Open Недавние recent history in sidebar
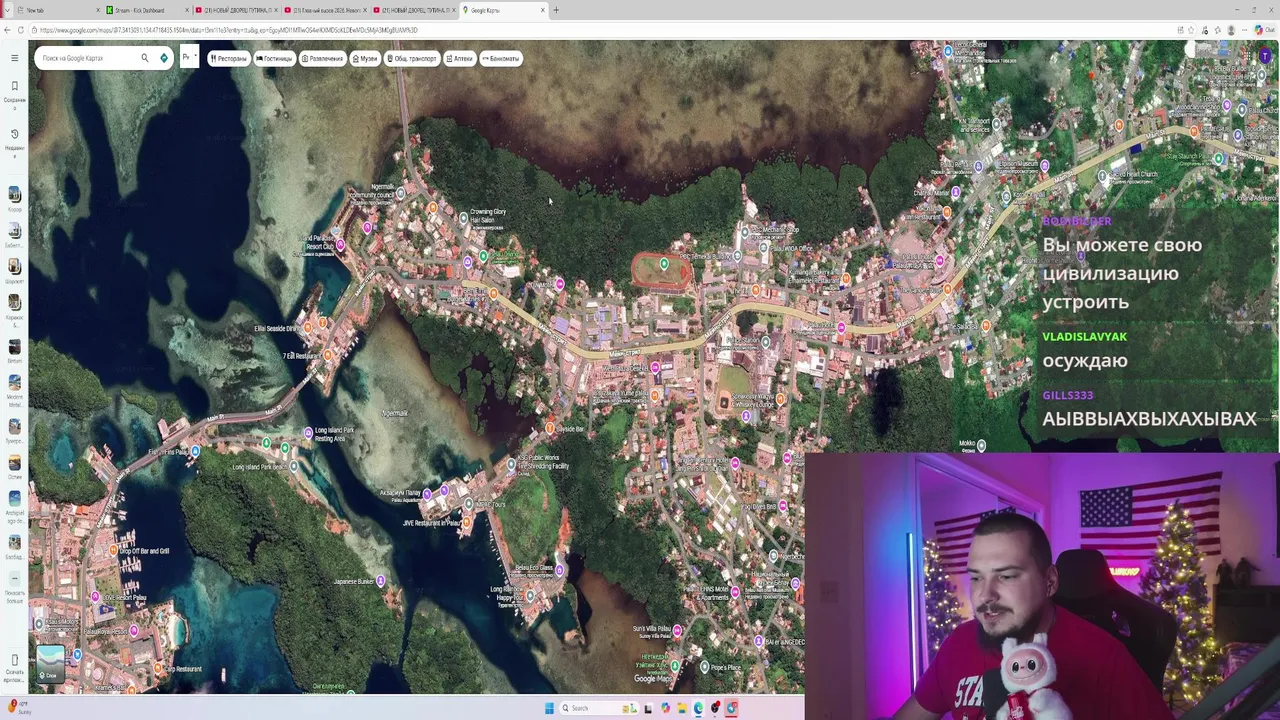The image size is (1280, 720). click(x=14, y=140)
